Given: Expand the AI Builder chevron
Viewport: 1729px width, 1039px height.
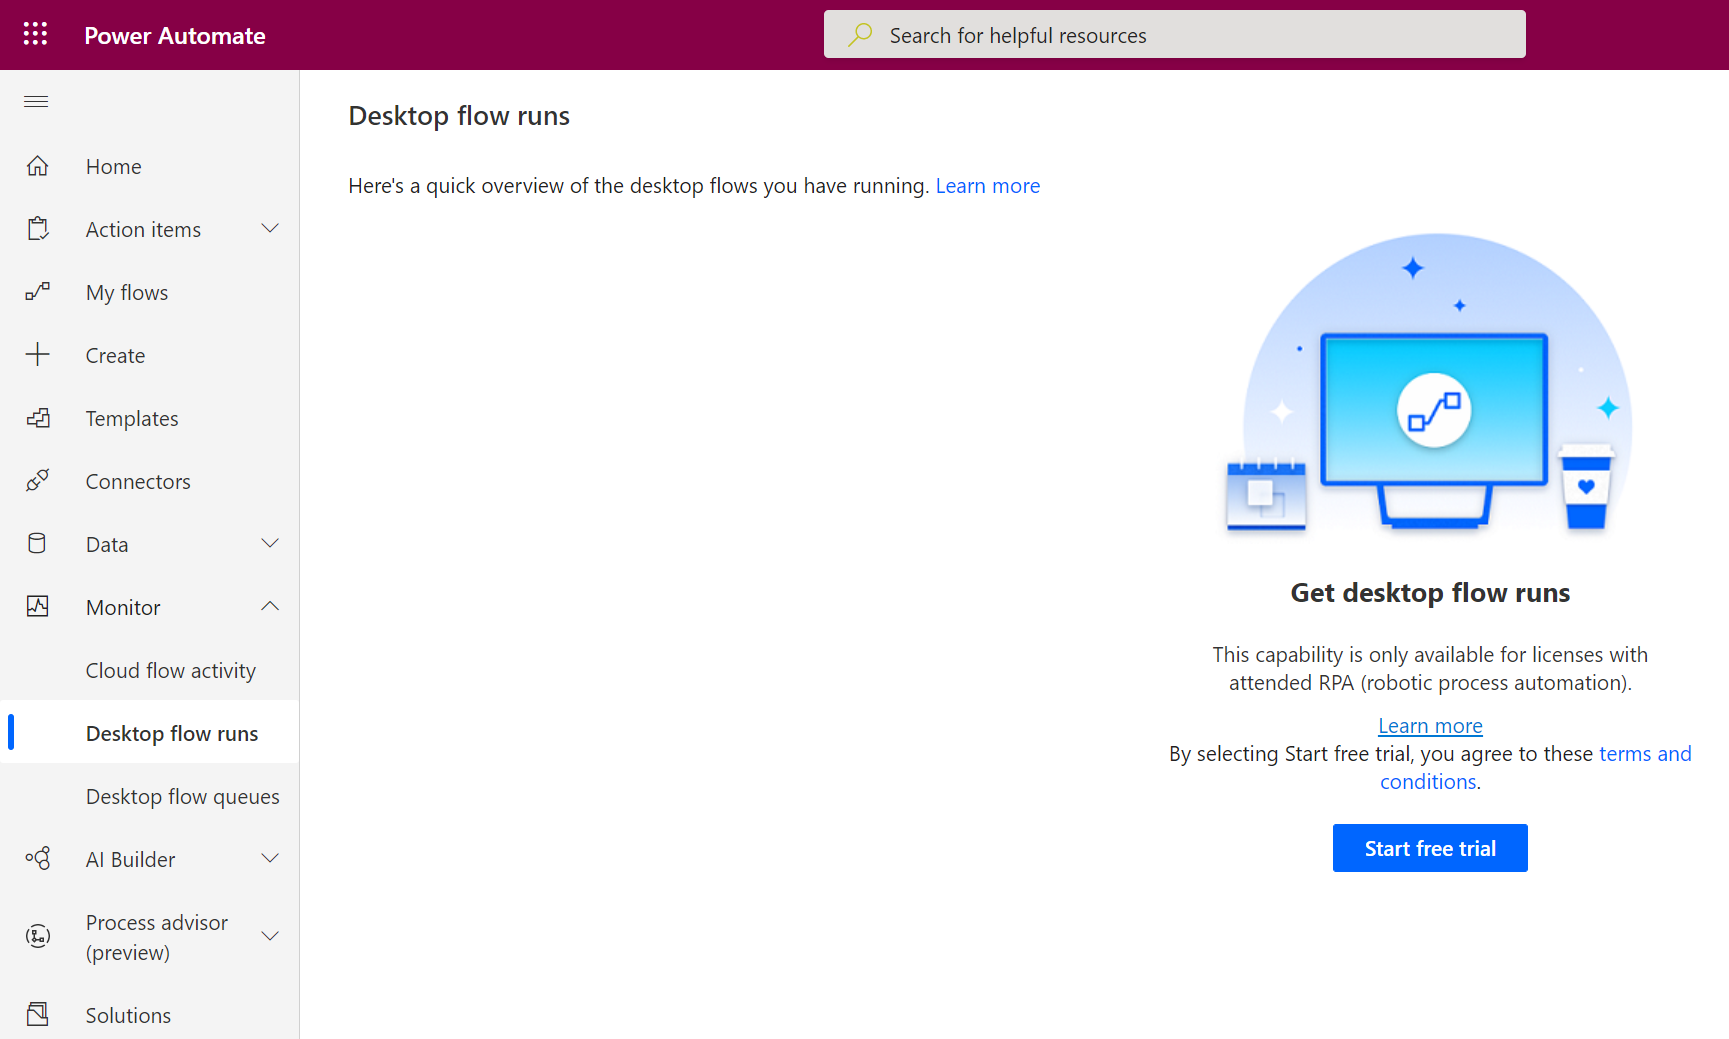Looking at the screenshot, I should coord(270,859).
